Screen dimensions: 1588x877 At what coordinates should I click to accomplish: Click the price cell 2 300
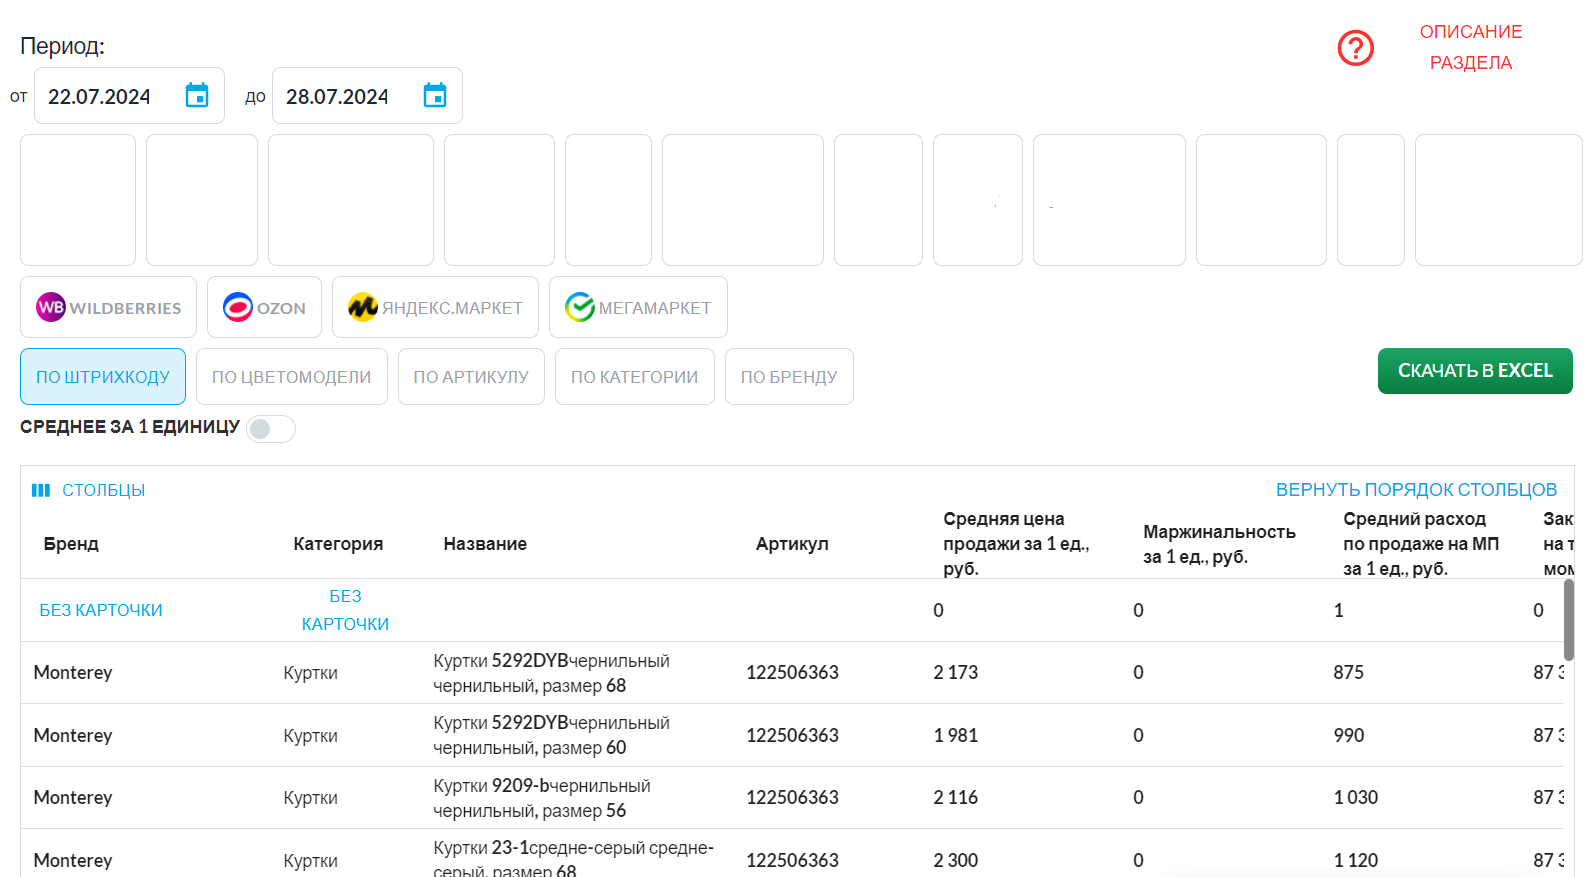tap(956, 860)
